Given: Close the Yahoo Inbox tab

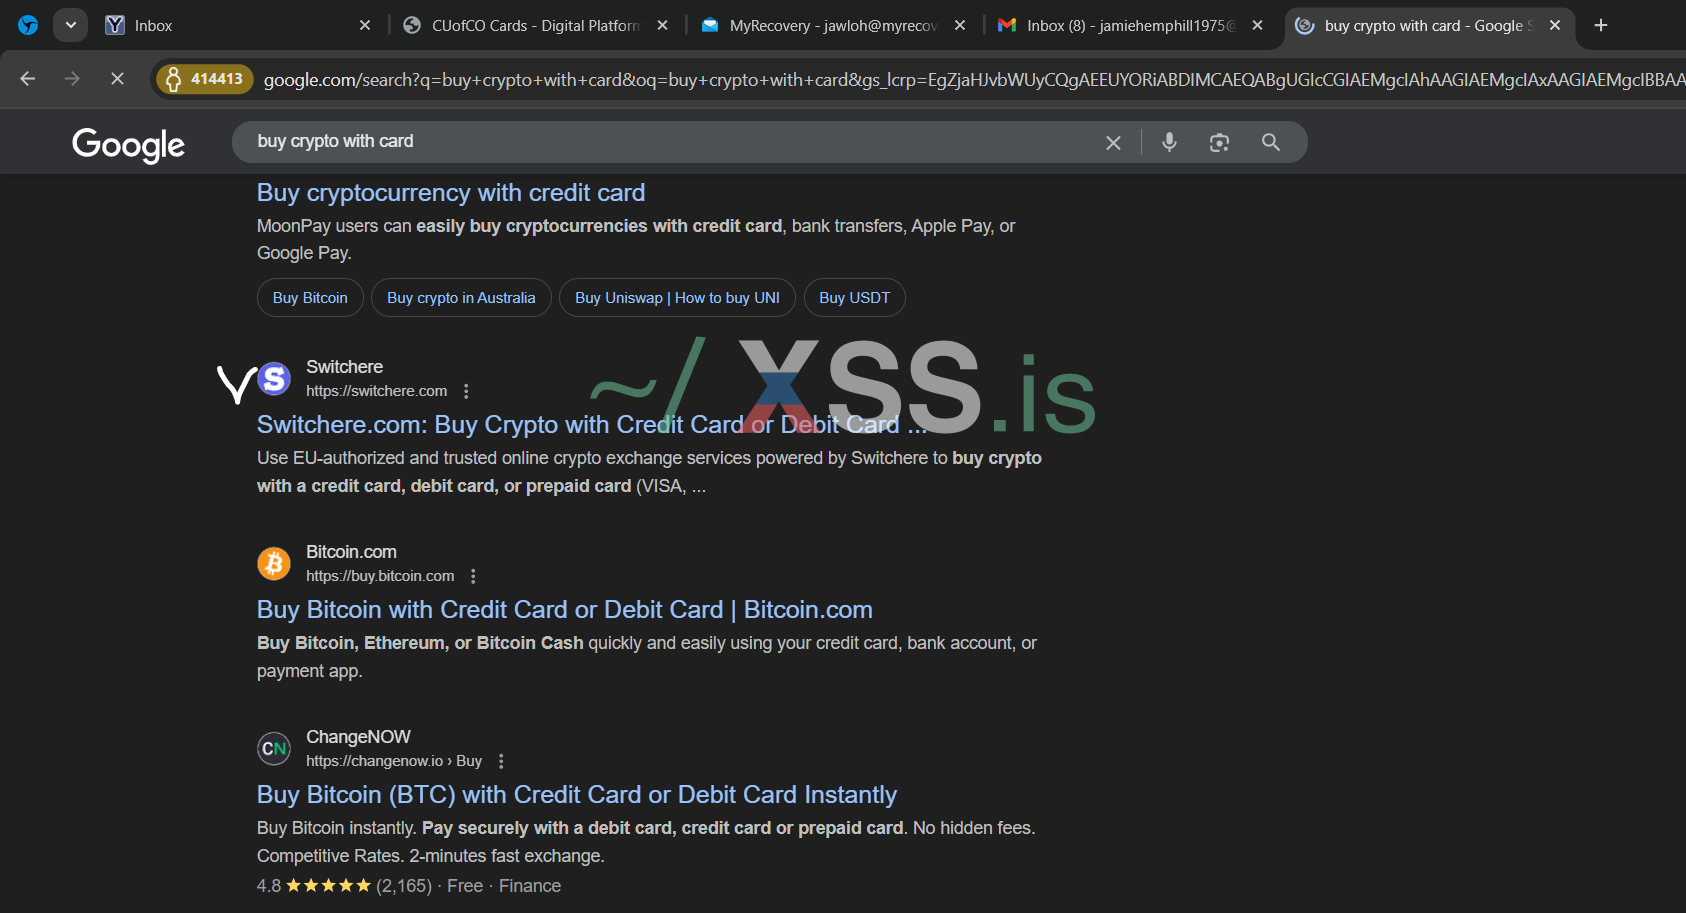Looking at the screenshot, I should point(365,25).
